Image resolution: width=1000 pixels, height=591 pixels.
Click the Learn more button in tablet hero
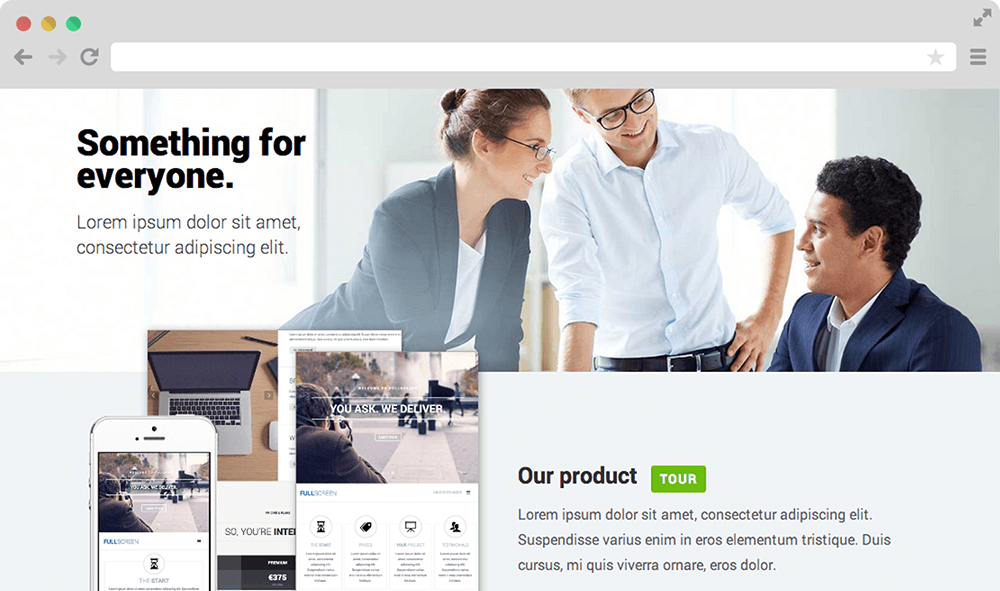[x=387, y=437]
